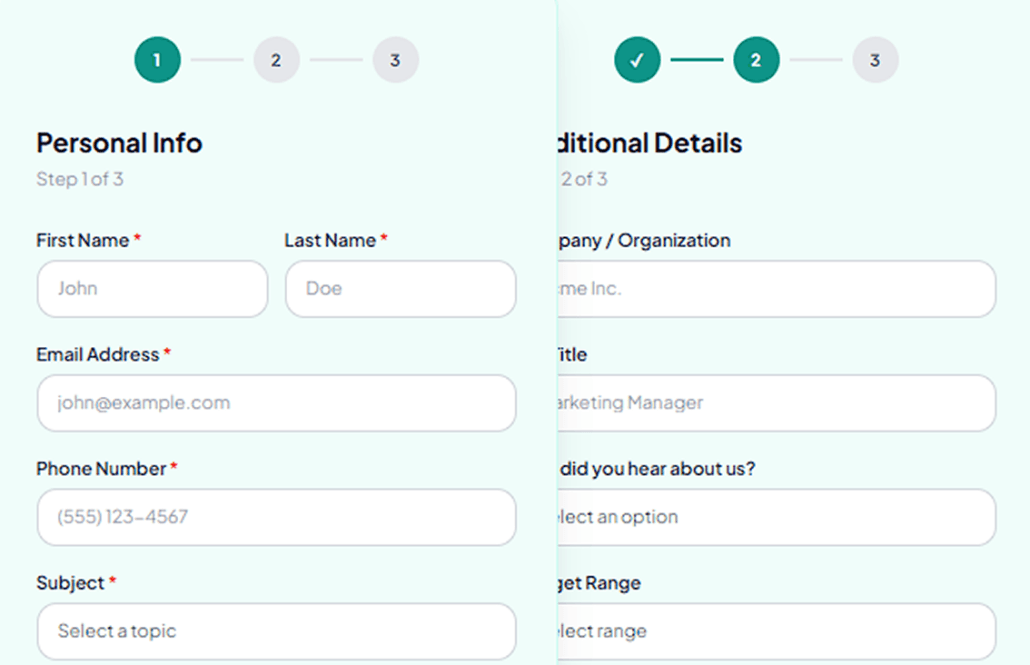Click the 'Email Address' label
This screenshot has width=1030, height=665.
[98, 355]
